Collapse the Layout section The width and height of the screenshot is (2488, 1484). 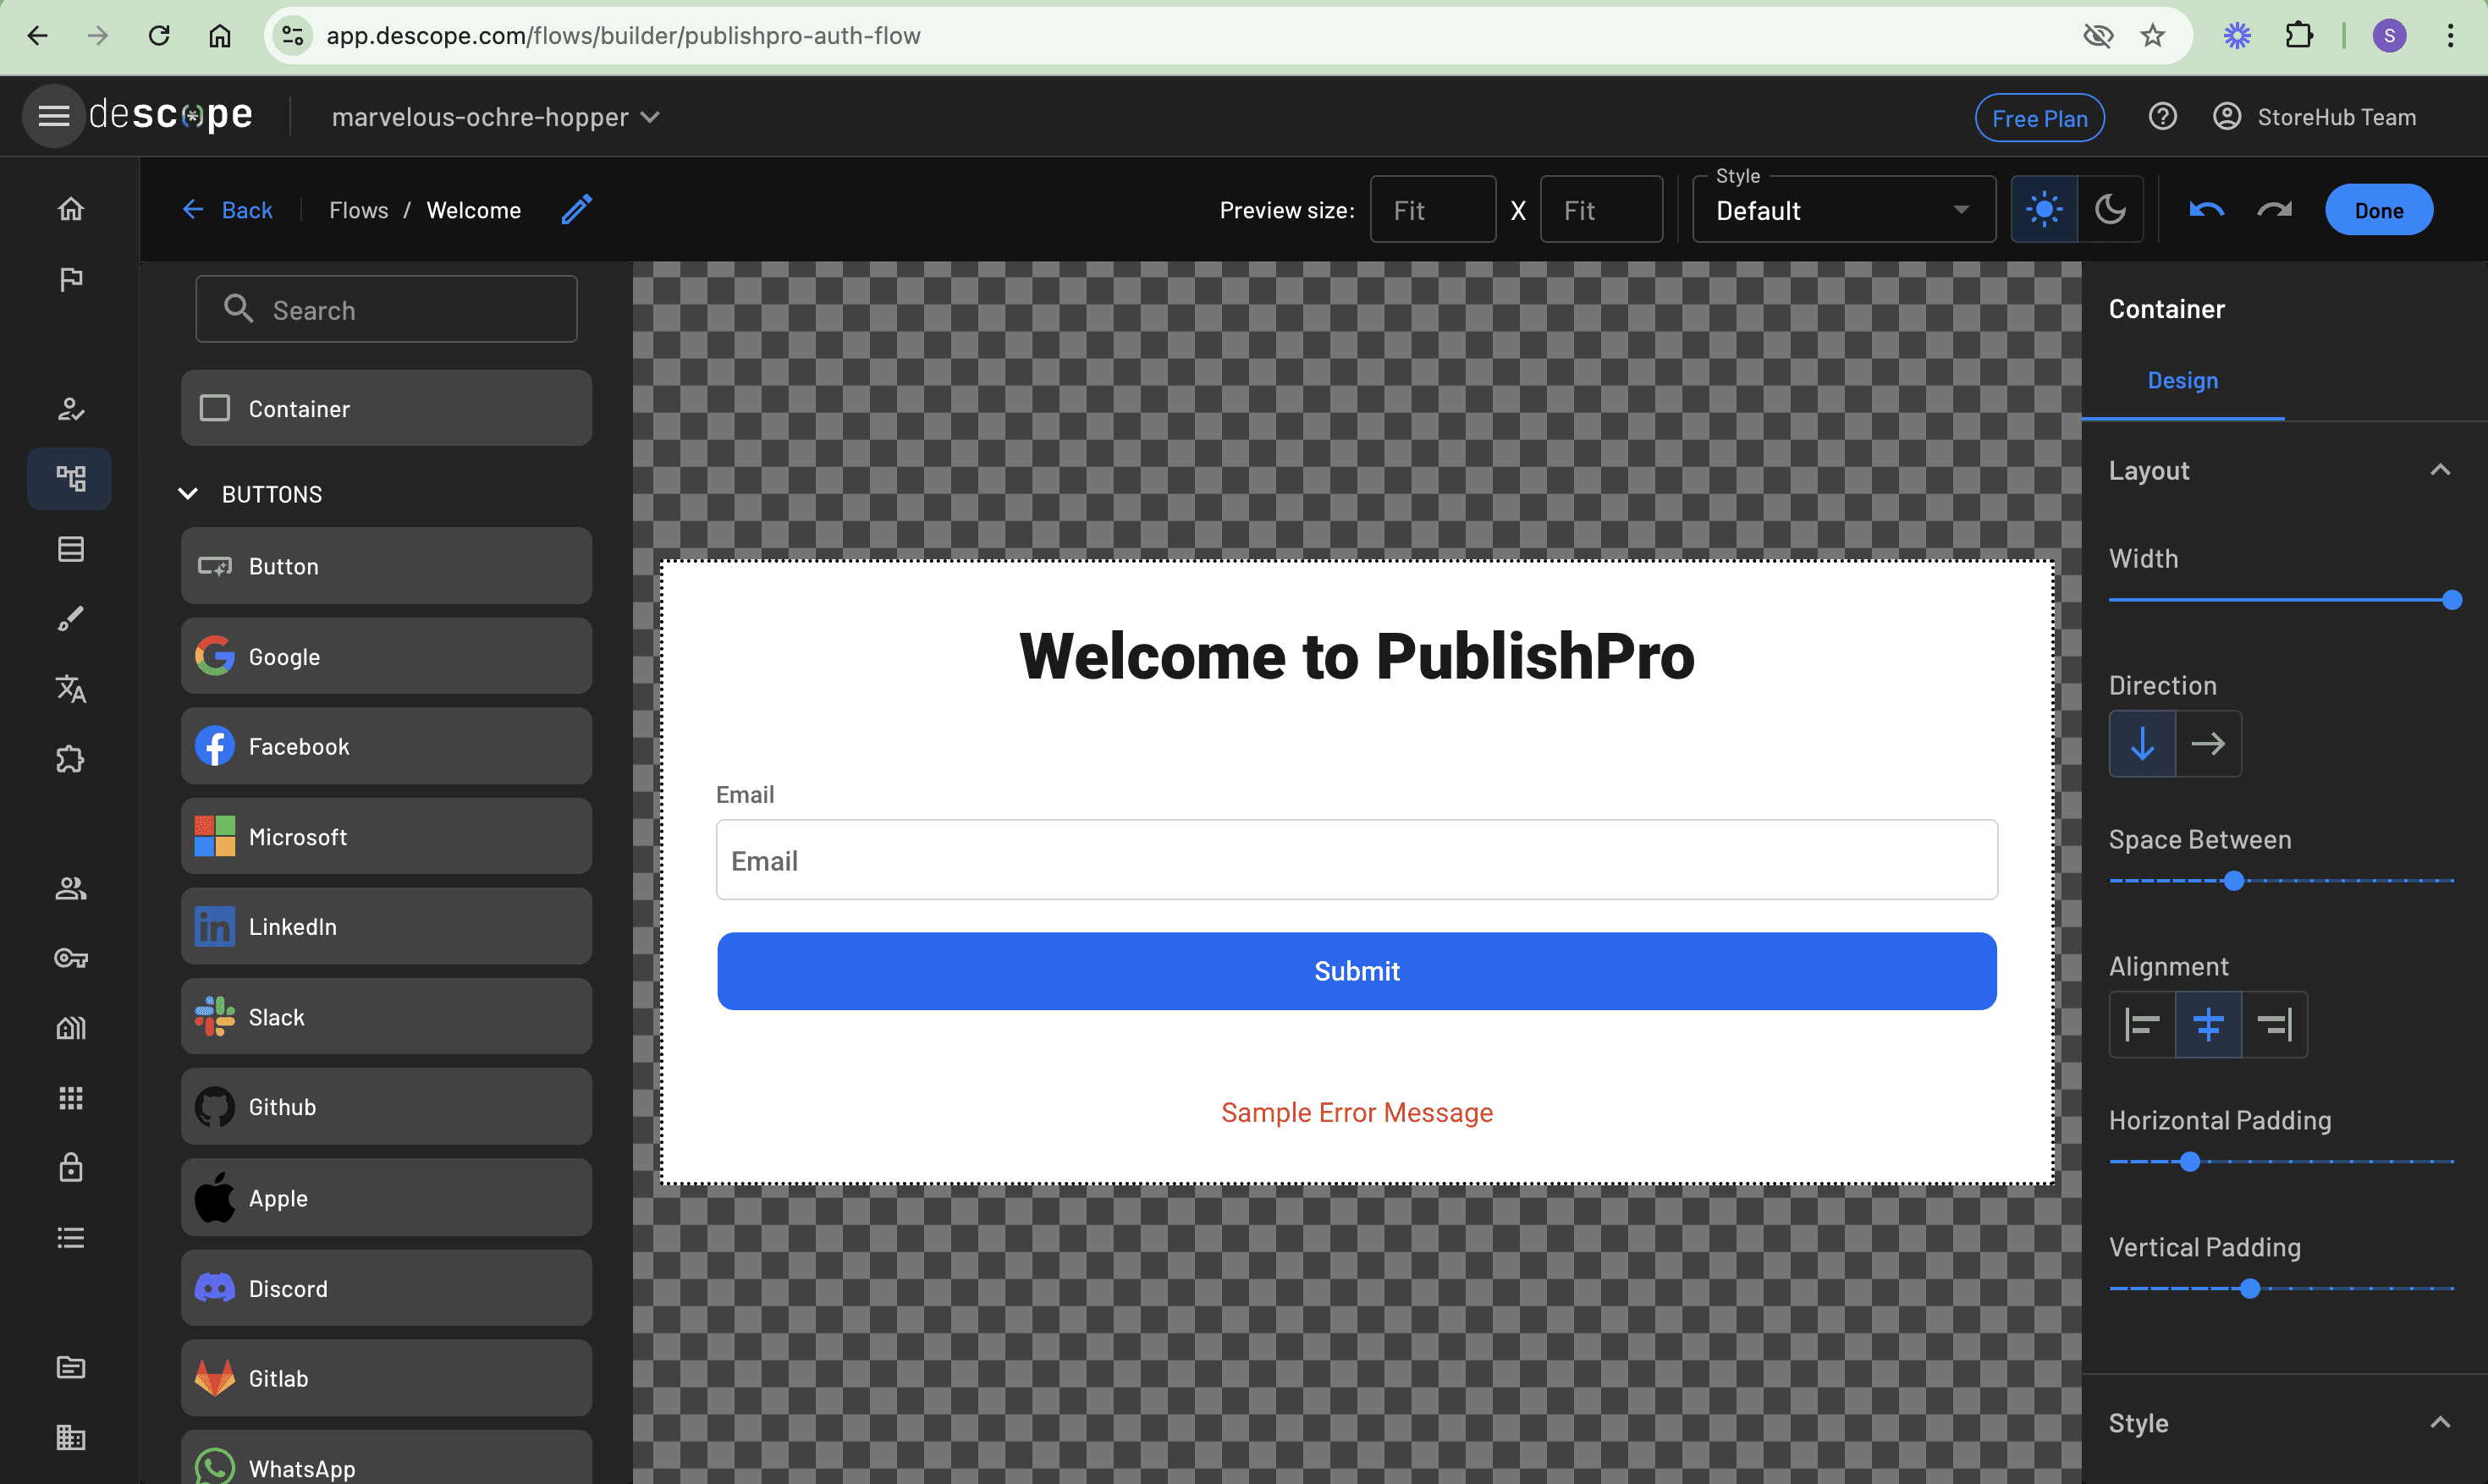[2440, 470]
